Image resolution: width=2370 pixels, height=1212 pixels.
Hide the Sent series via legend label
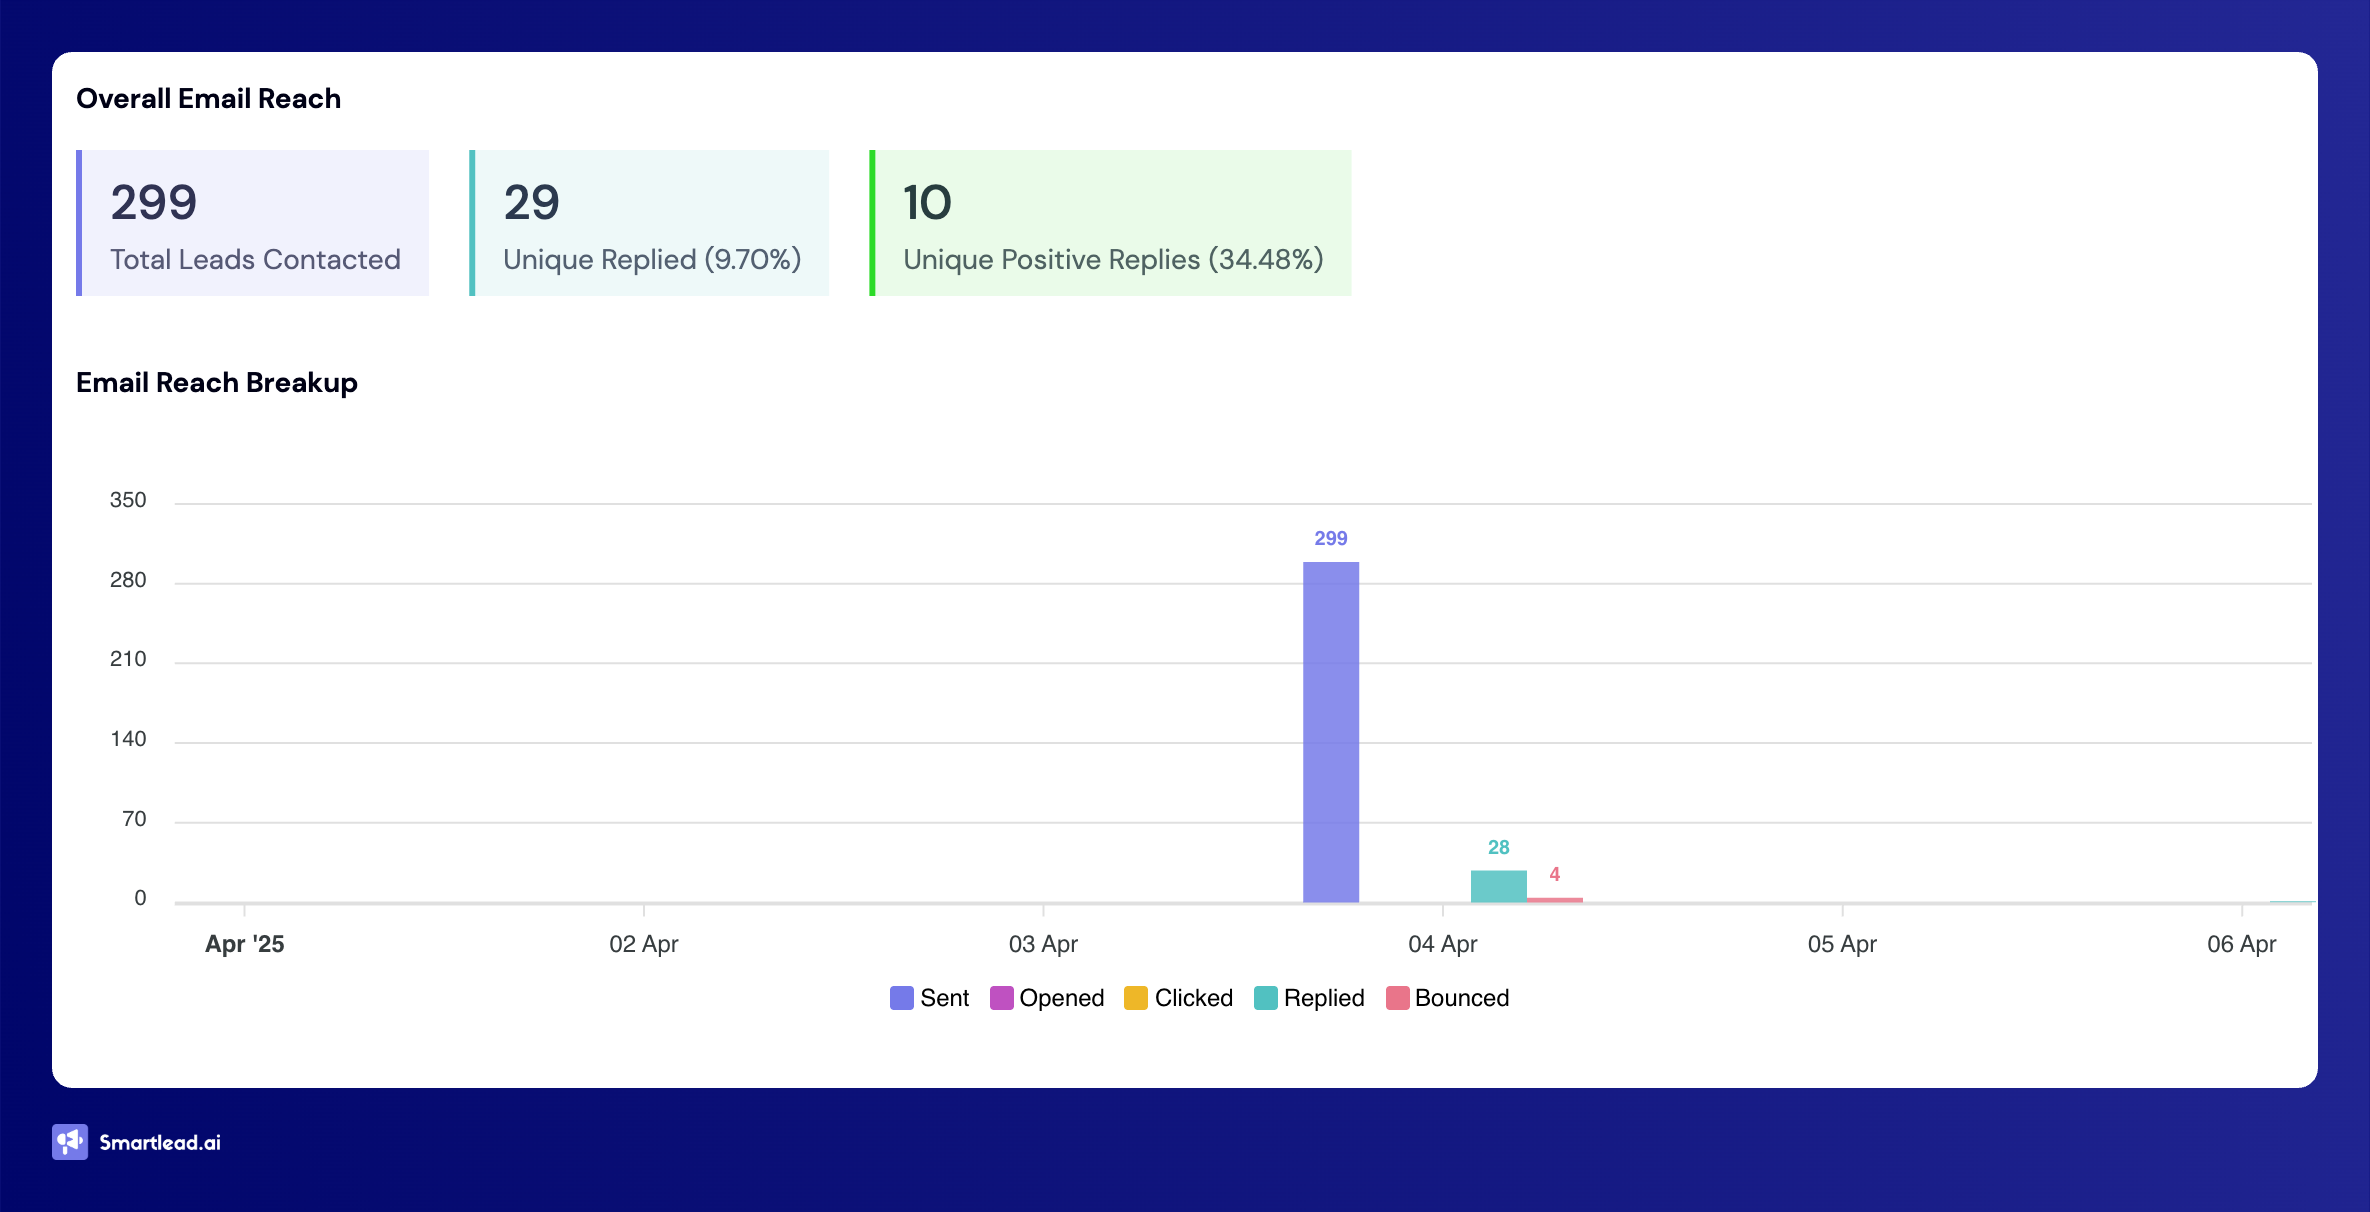click(x=944, y=998)
